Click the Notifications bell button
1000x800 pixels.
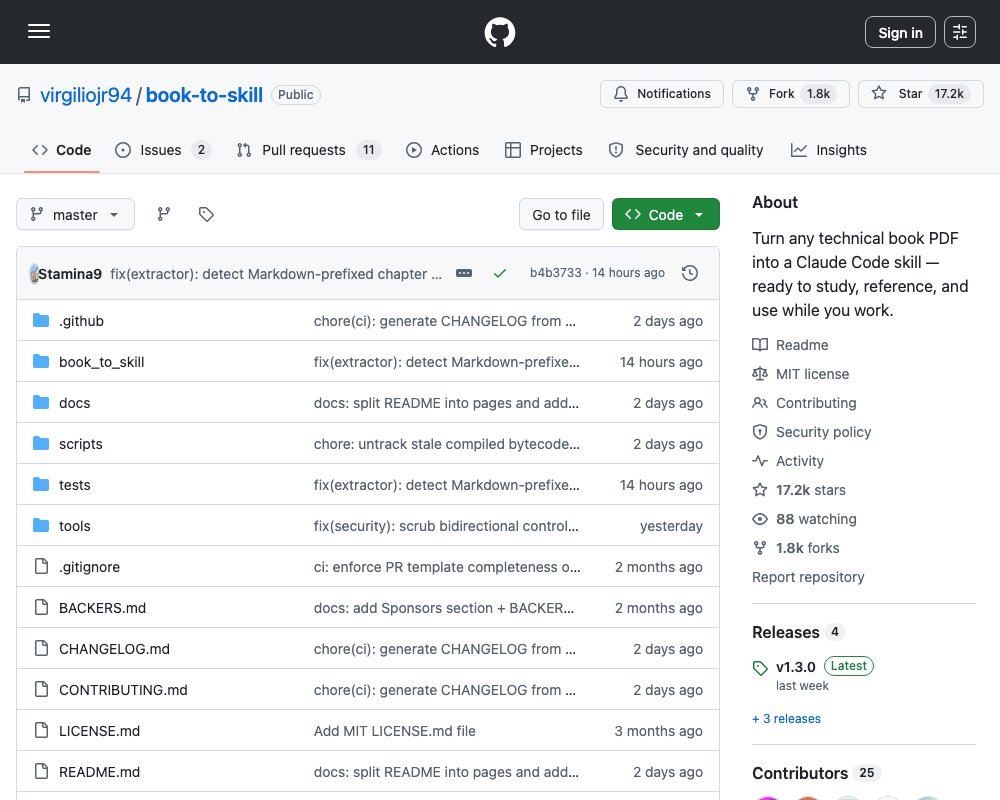(661, 94)
